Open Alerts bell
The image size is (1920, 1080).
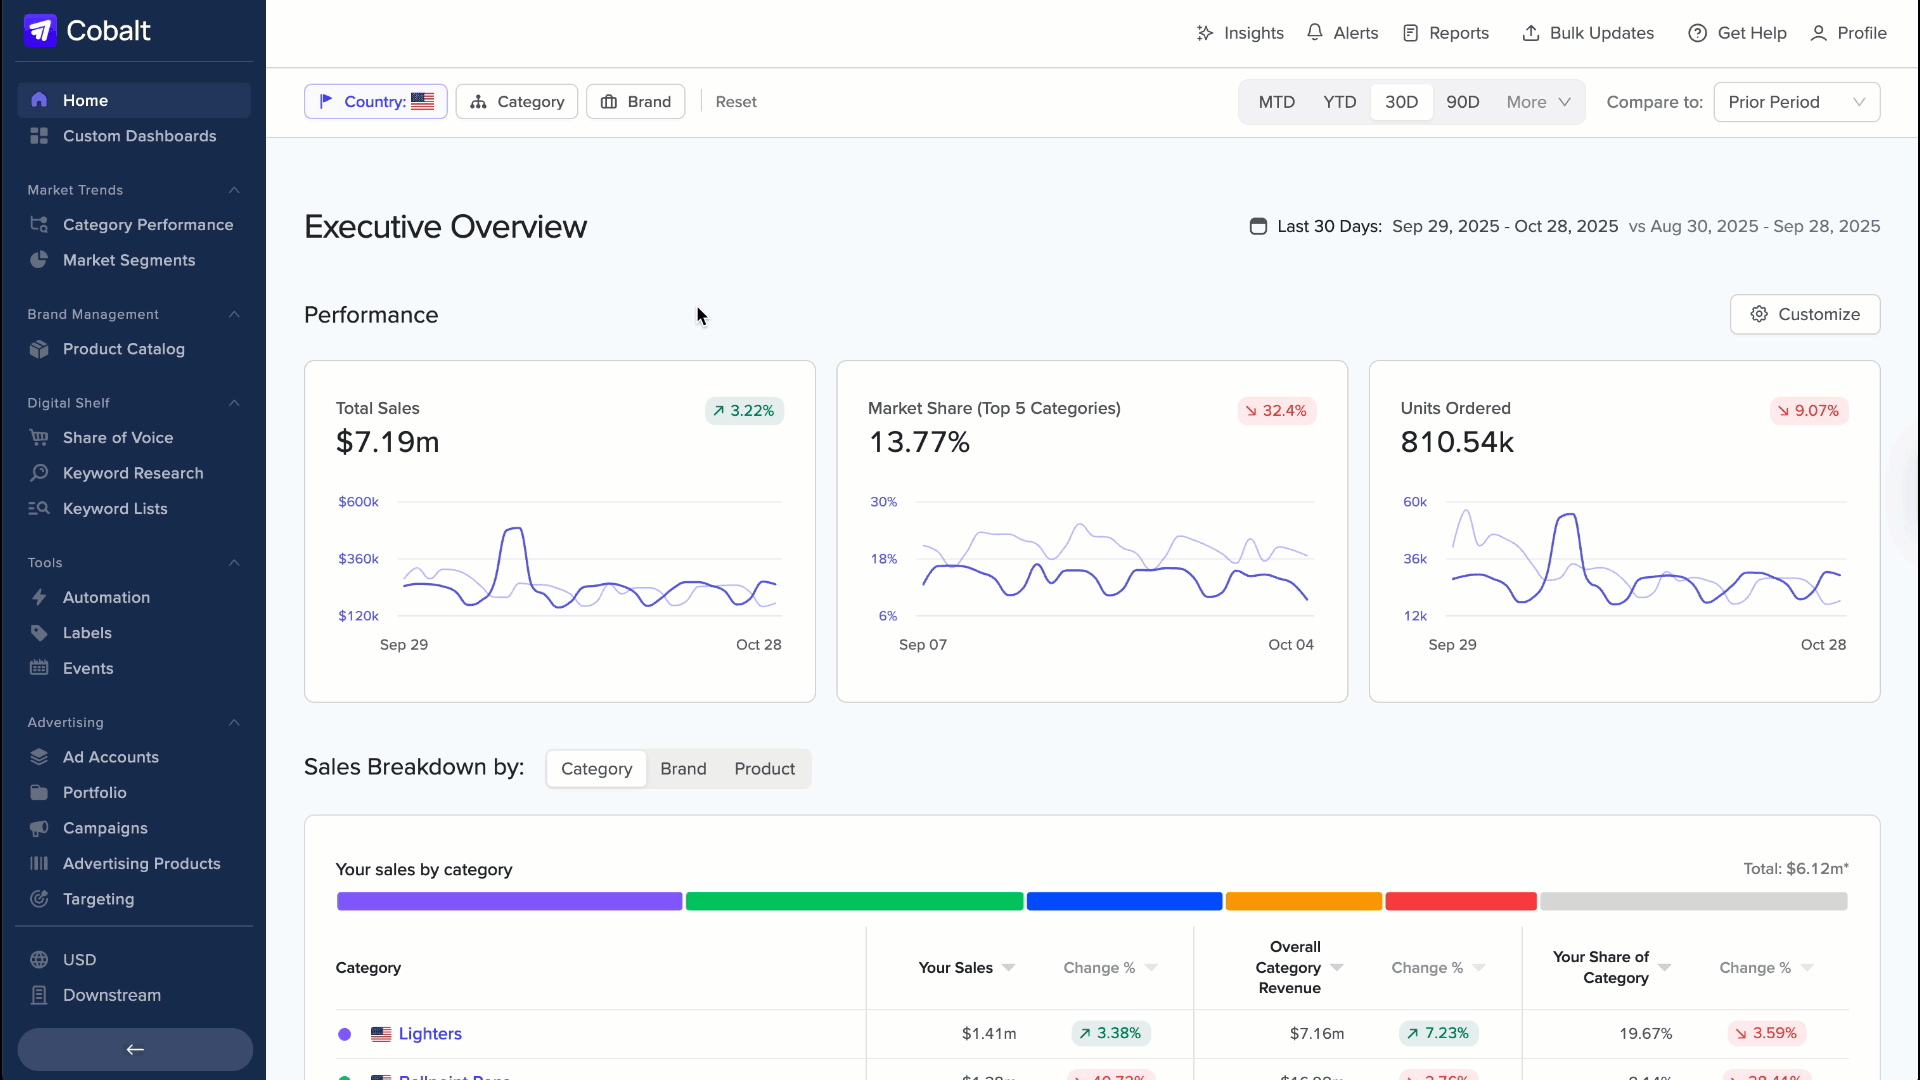(1343, 33)
